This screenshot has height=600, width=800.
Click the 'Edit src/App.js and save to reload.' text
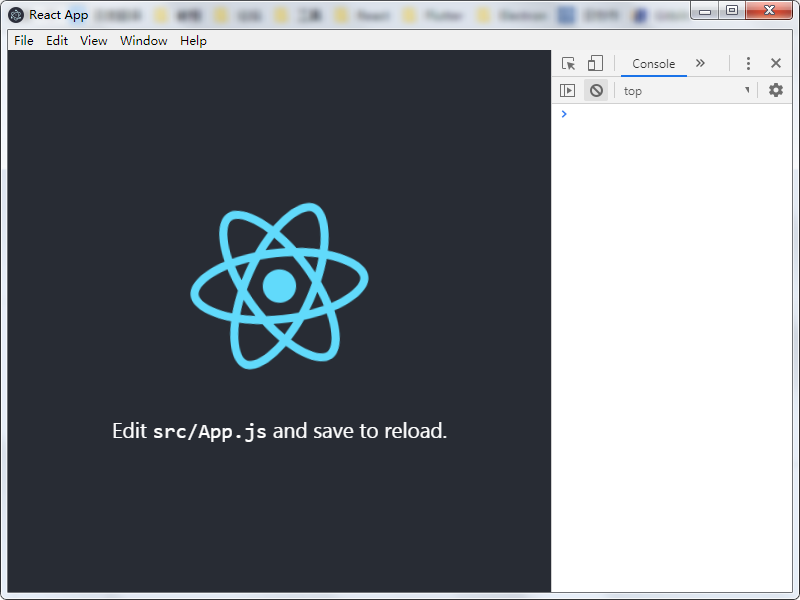280,431
